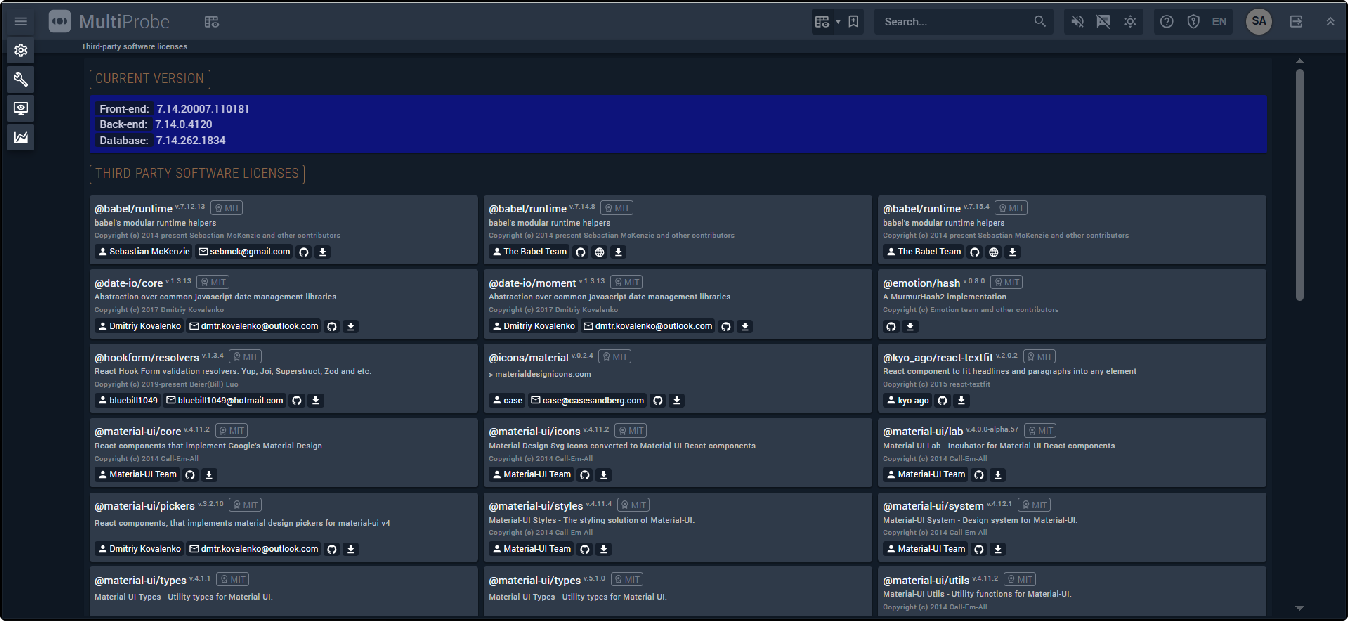Open GitHub link for @date-io/core
Image resolution: width=1348 pixels, height=621 pixels.
(333, 326)
